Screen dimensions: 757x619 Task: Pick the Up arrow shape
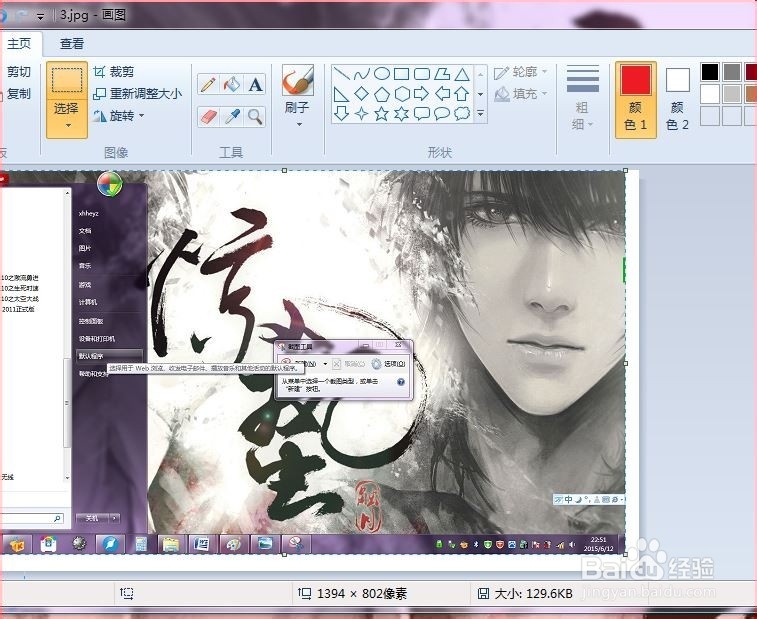[x=462, y=94]
